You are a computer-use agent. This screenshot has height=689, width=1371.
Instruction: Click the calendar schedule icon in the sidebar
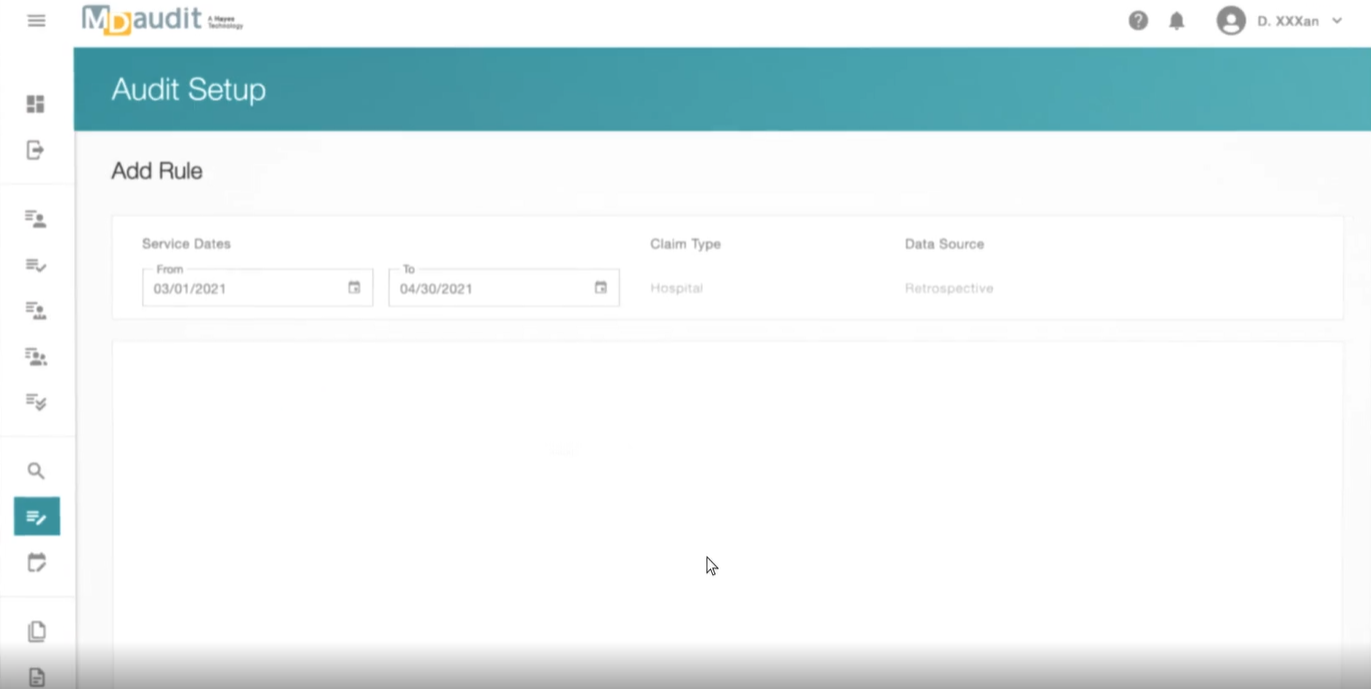point(36,563)
